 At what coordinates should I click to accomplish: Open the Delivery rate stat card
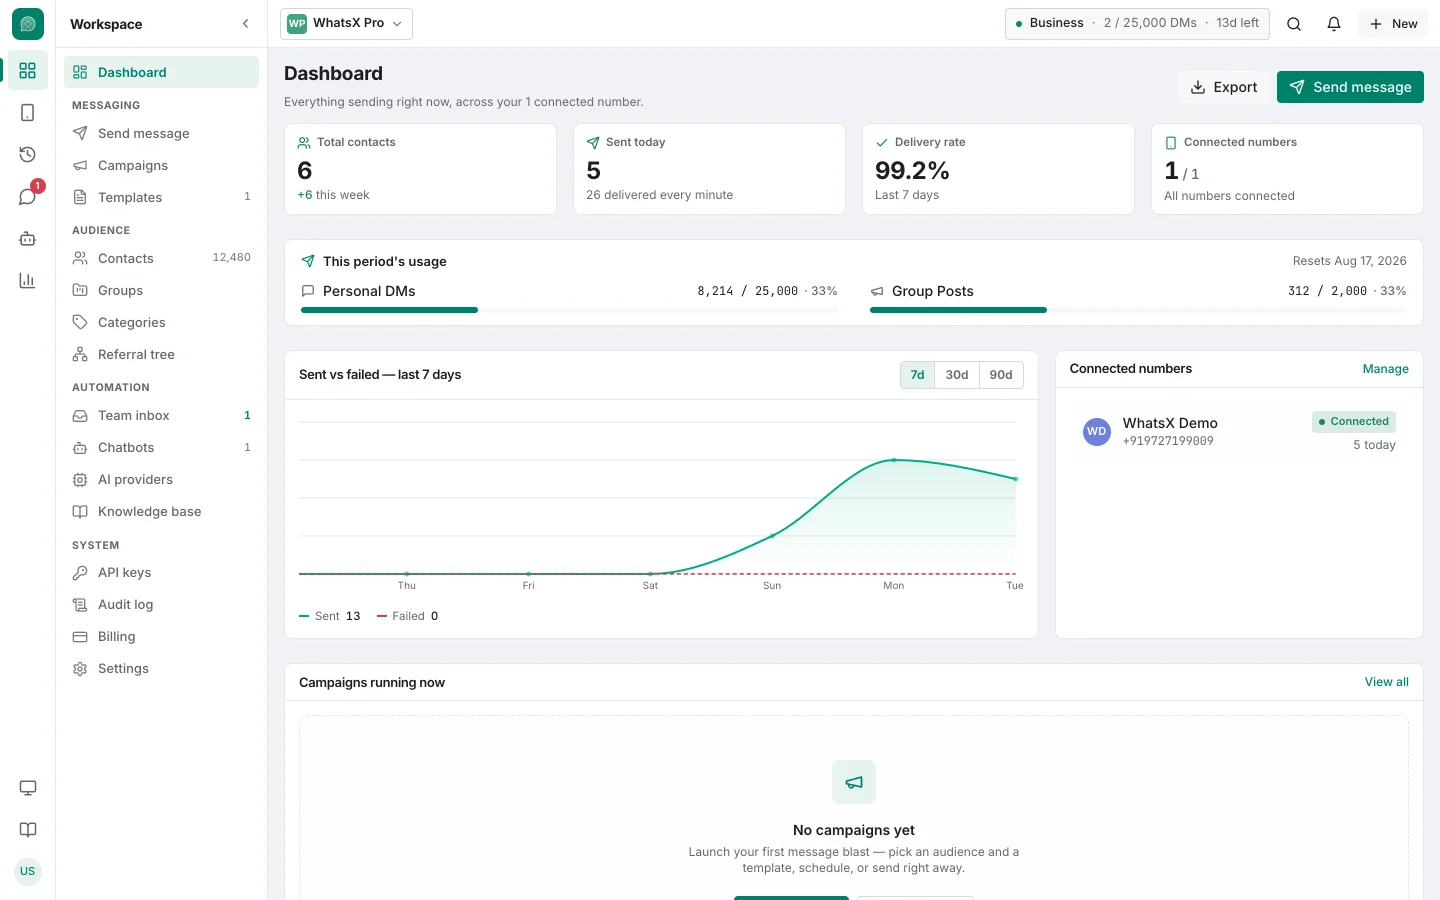click(998, 169)
